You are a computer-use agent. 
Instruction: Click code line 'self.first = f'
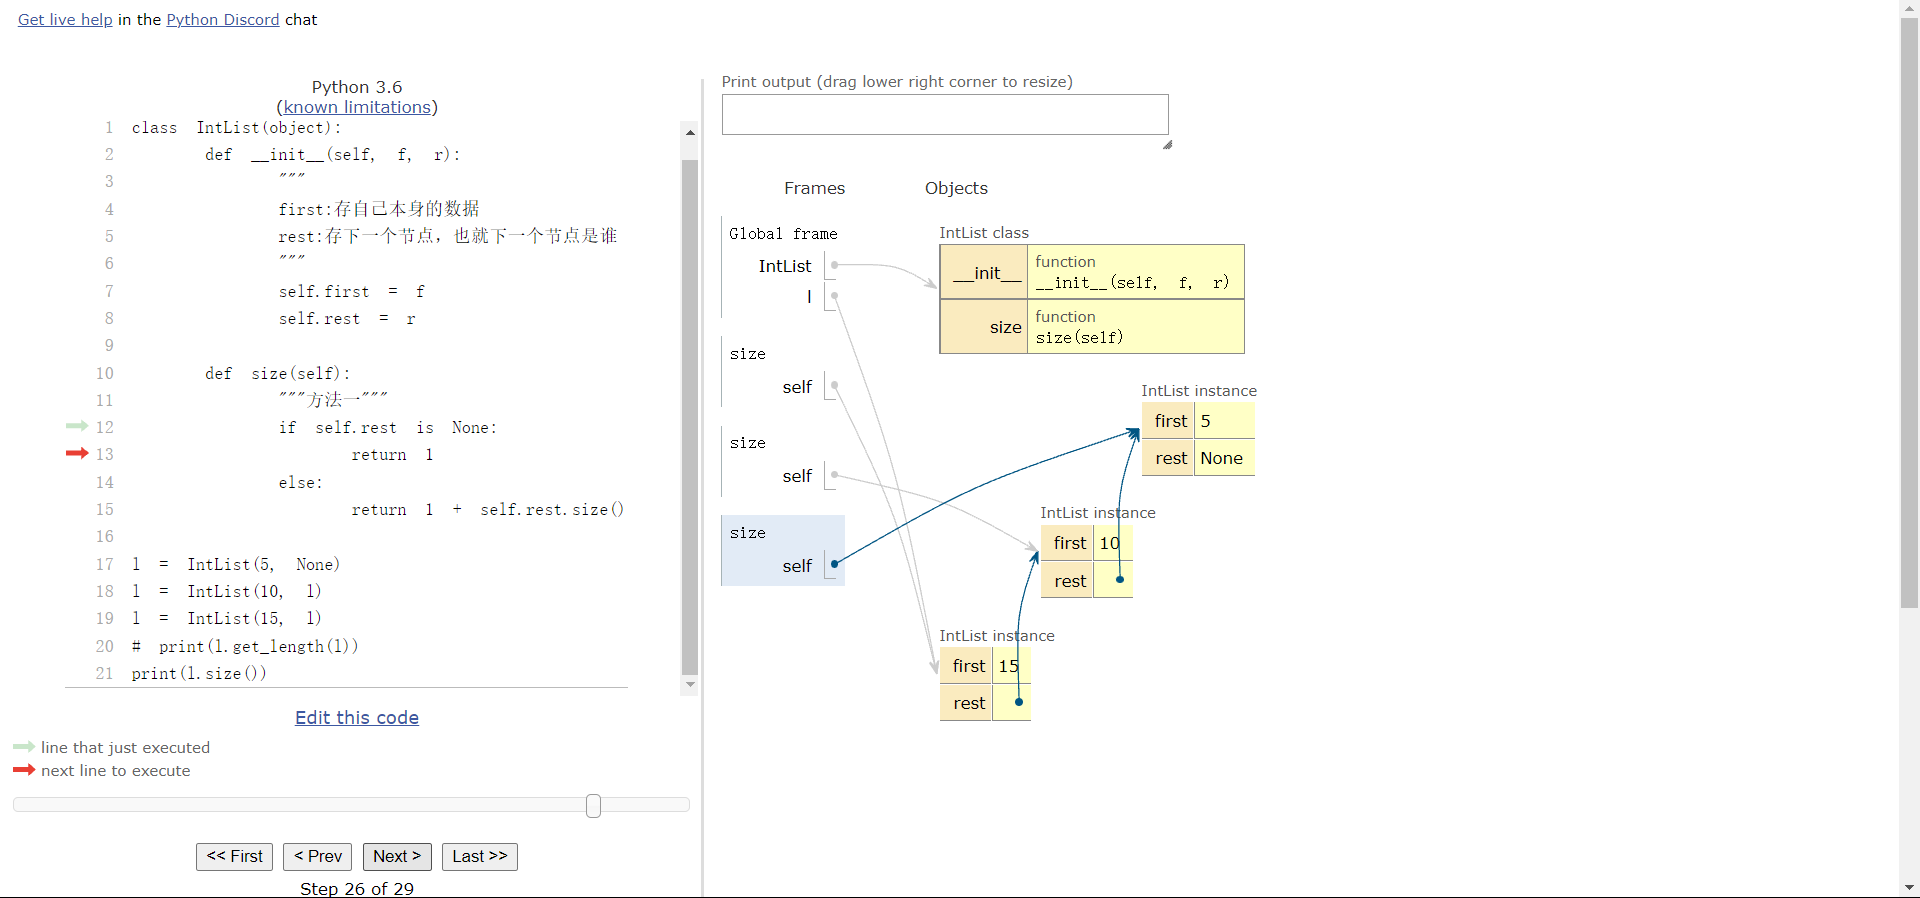[x=352, y=292]
